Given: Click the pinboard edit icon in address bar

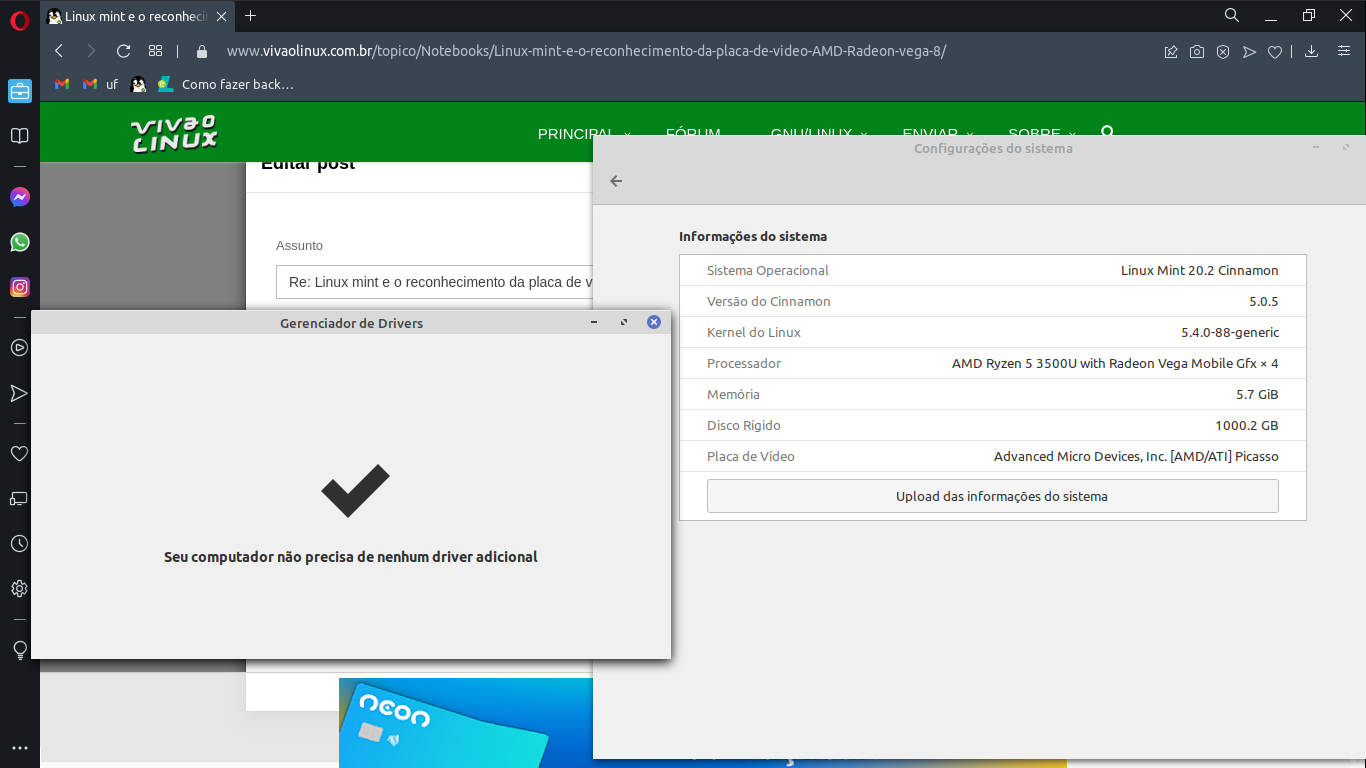Looking at the screenshot, I should (x=1171, y=52).
